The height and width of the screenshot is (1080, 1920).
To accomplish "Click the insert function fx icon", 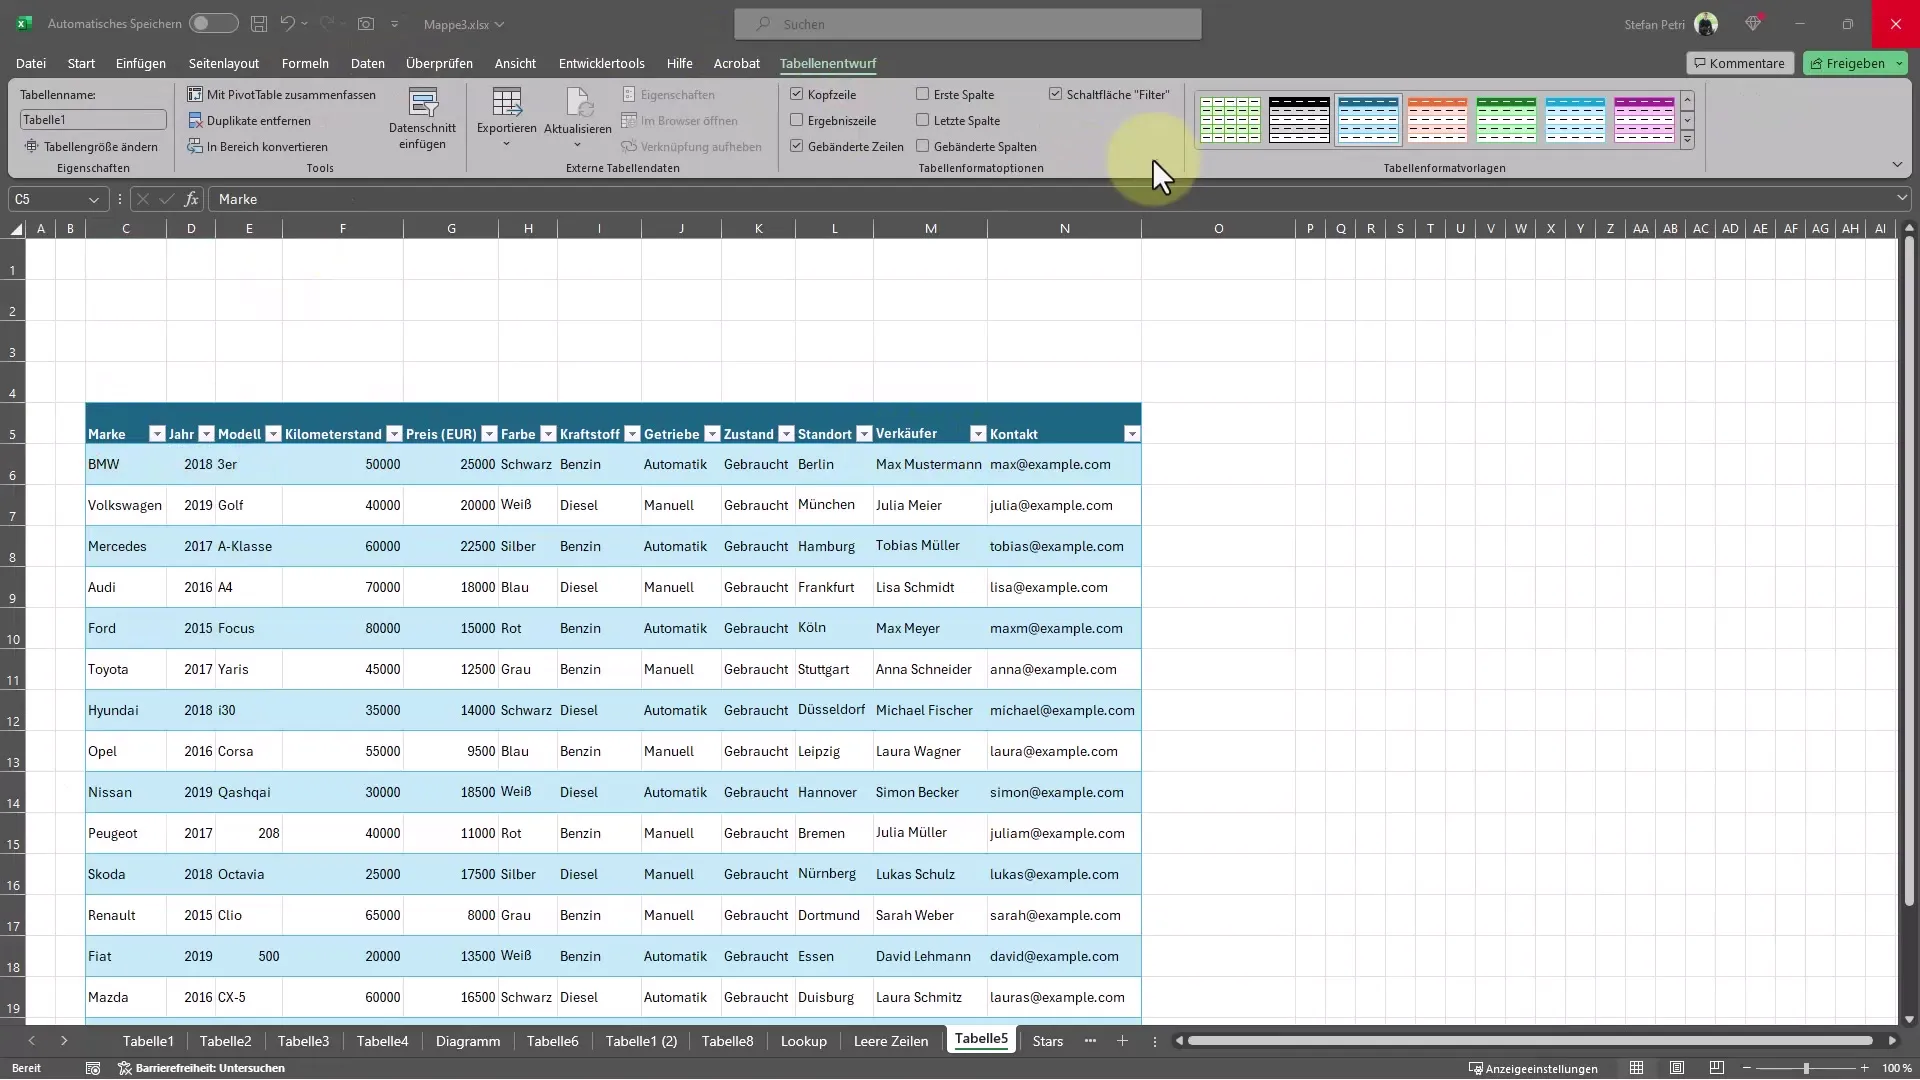I will pos(191,199).
